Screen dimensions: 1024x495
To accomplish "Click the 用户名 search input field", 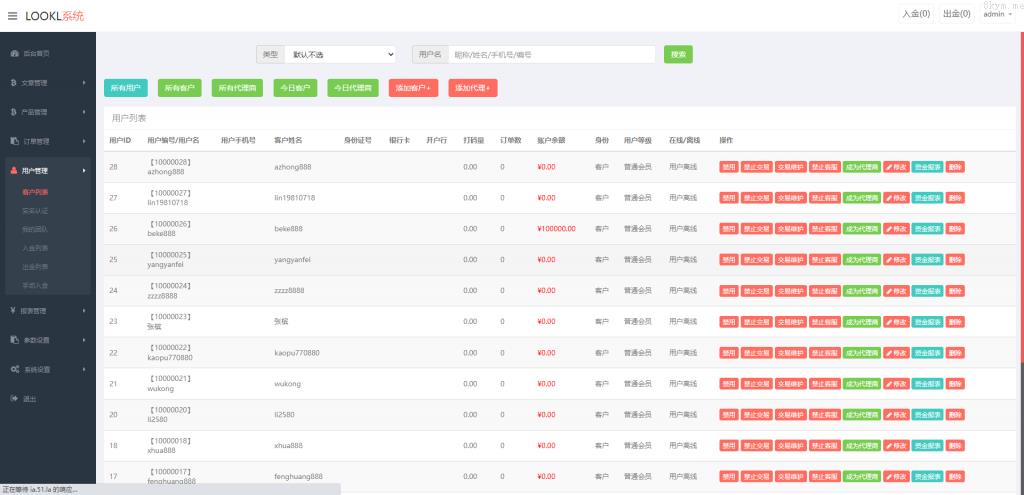I will pyautogui.click(x=552, y=55).
